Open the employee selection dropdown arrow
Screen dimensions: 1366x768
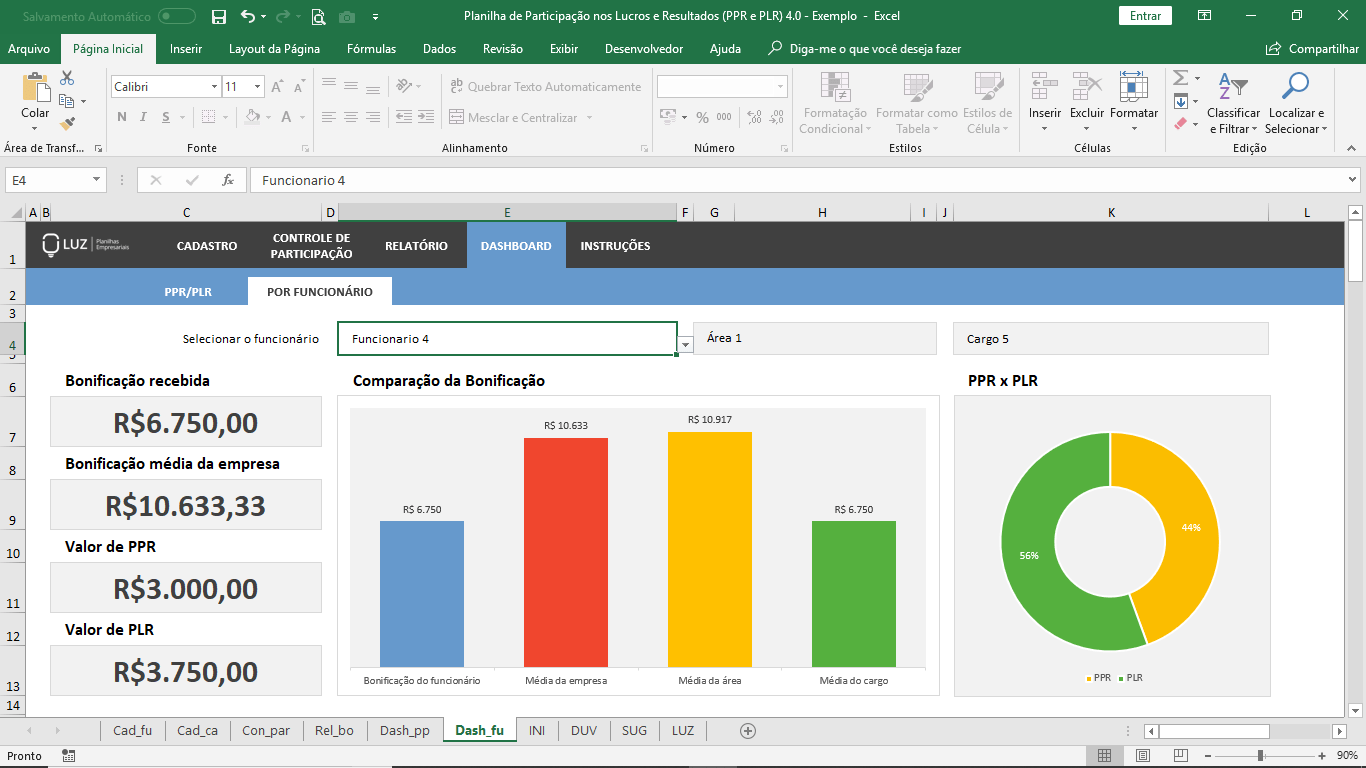685,344
